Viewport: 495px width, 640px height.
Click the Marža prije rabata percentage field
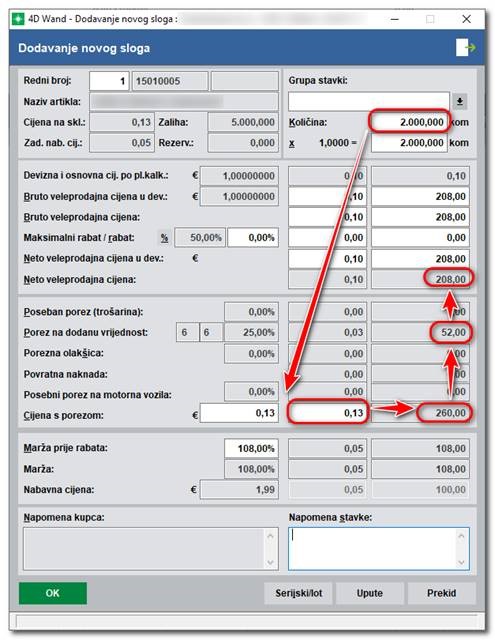[x=251, y=448]
